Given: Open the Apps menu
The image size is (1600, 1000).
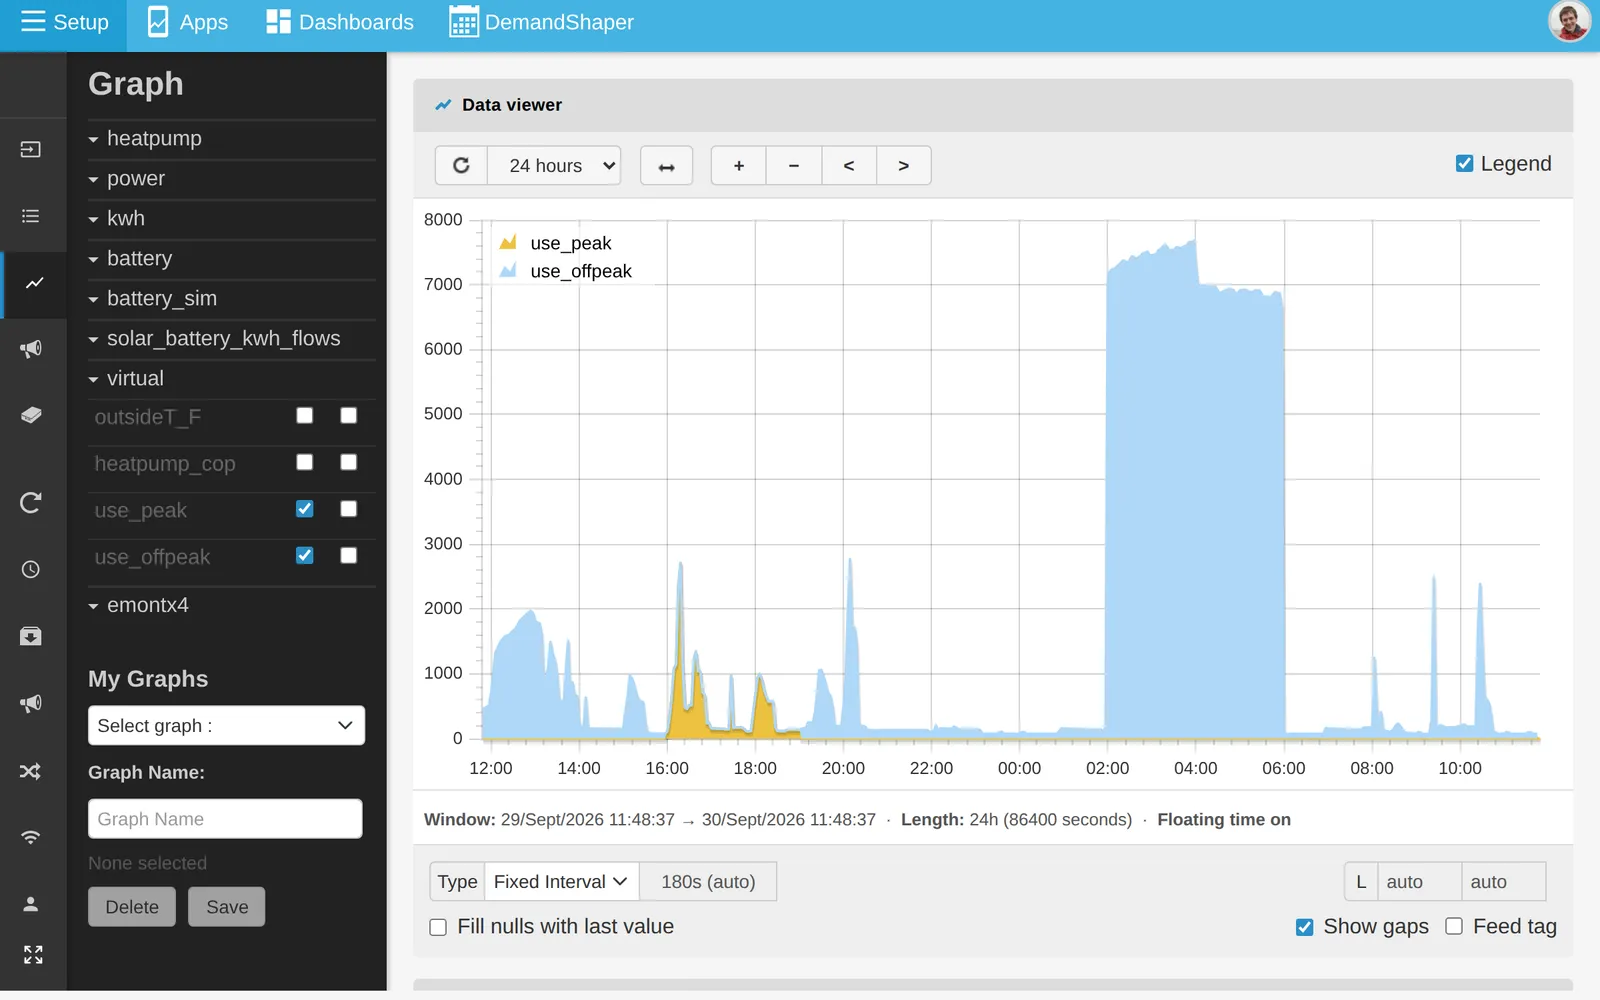Looking at the screenshot, I should pos(188,22).
